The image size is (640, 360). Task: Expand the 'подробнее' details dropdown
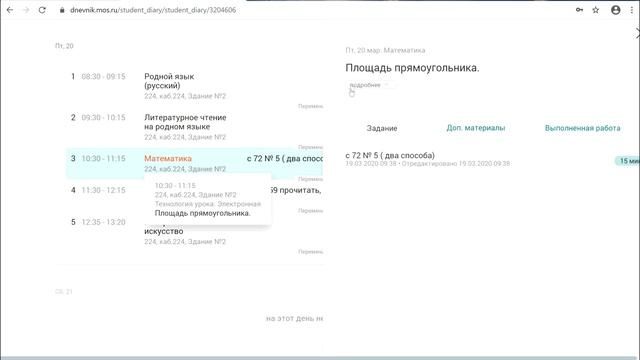coord(371,85)
